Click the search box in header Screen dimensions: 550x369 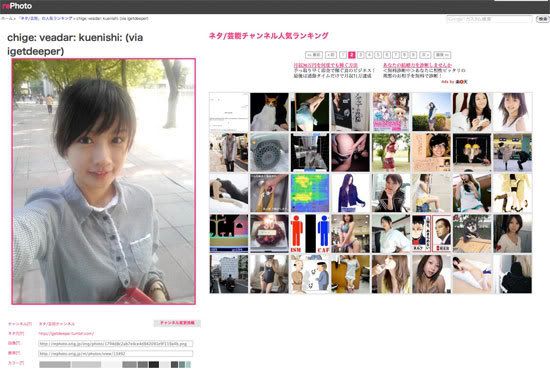(x=489, y=19)
